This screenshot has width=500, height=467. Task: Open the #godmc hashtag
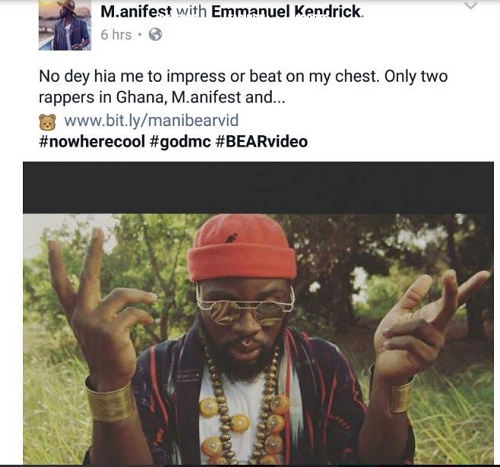point(180,141)
